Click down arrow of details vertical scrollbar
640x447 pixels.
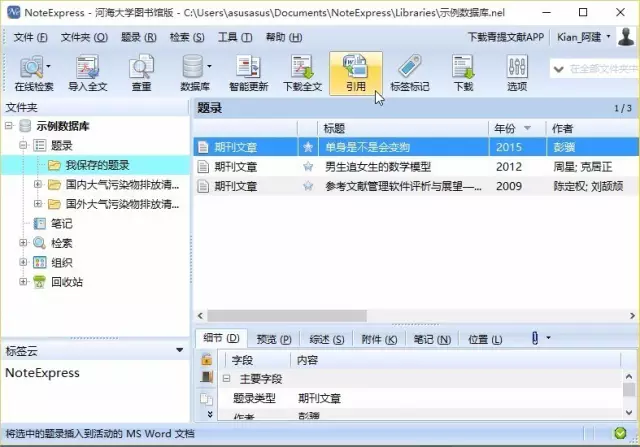629,412
